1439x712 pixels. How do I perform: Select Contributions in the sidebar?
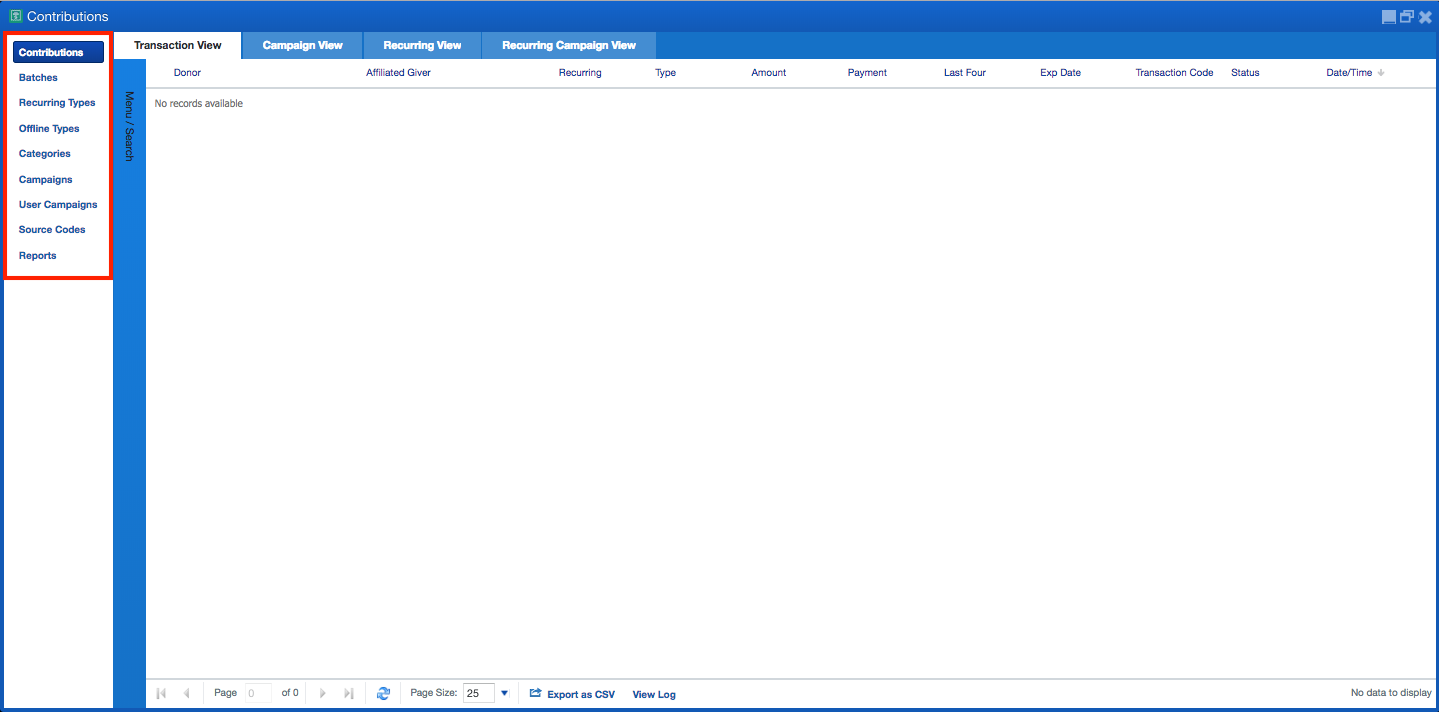point(58,52)
